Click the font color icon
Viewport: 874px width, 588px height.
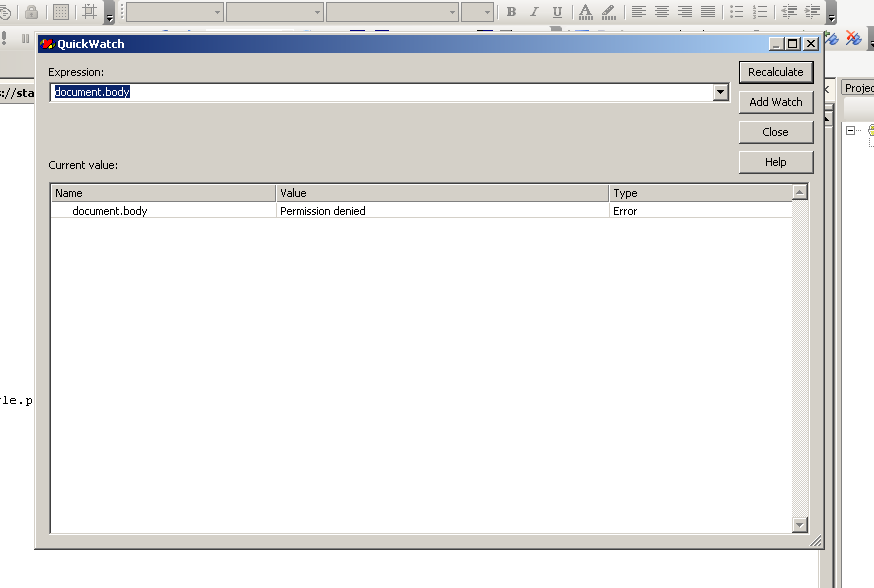585,12
